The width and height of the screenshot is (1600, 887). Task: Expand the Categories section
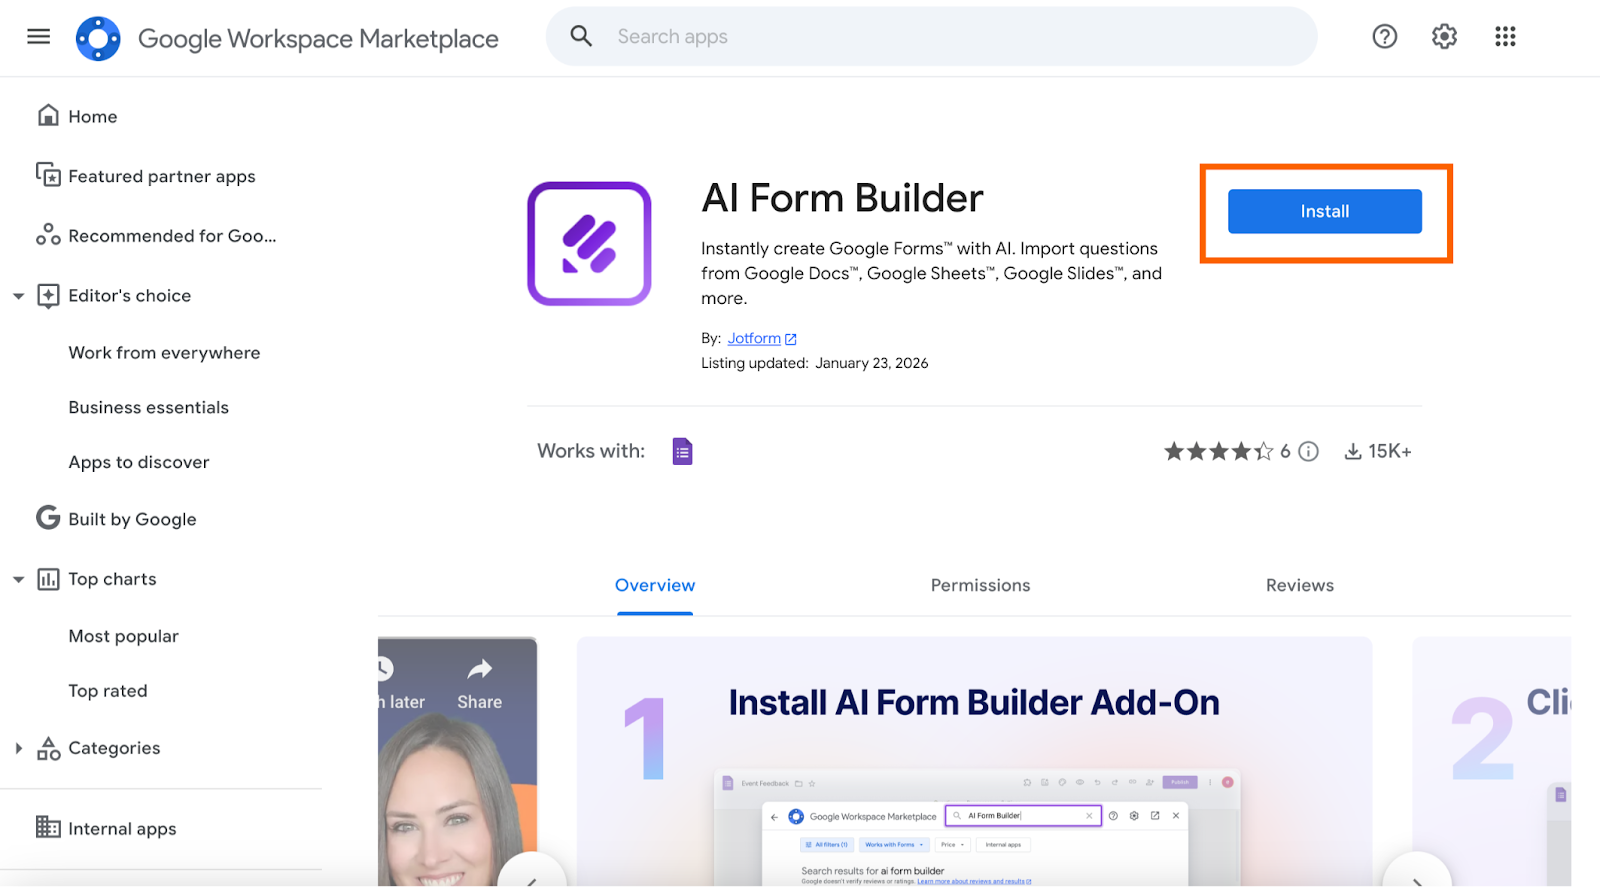(18, 748)
